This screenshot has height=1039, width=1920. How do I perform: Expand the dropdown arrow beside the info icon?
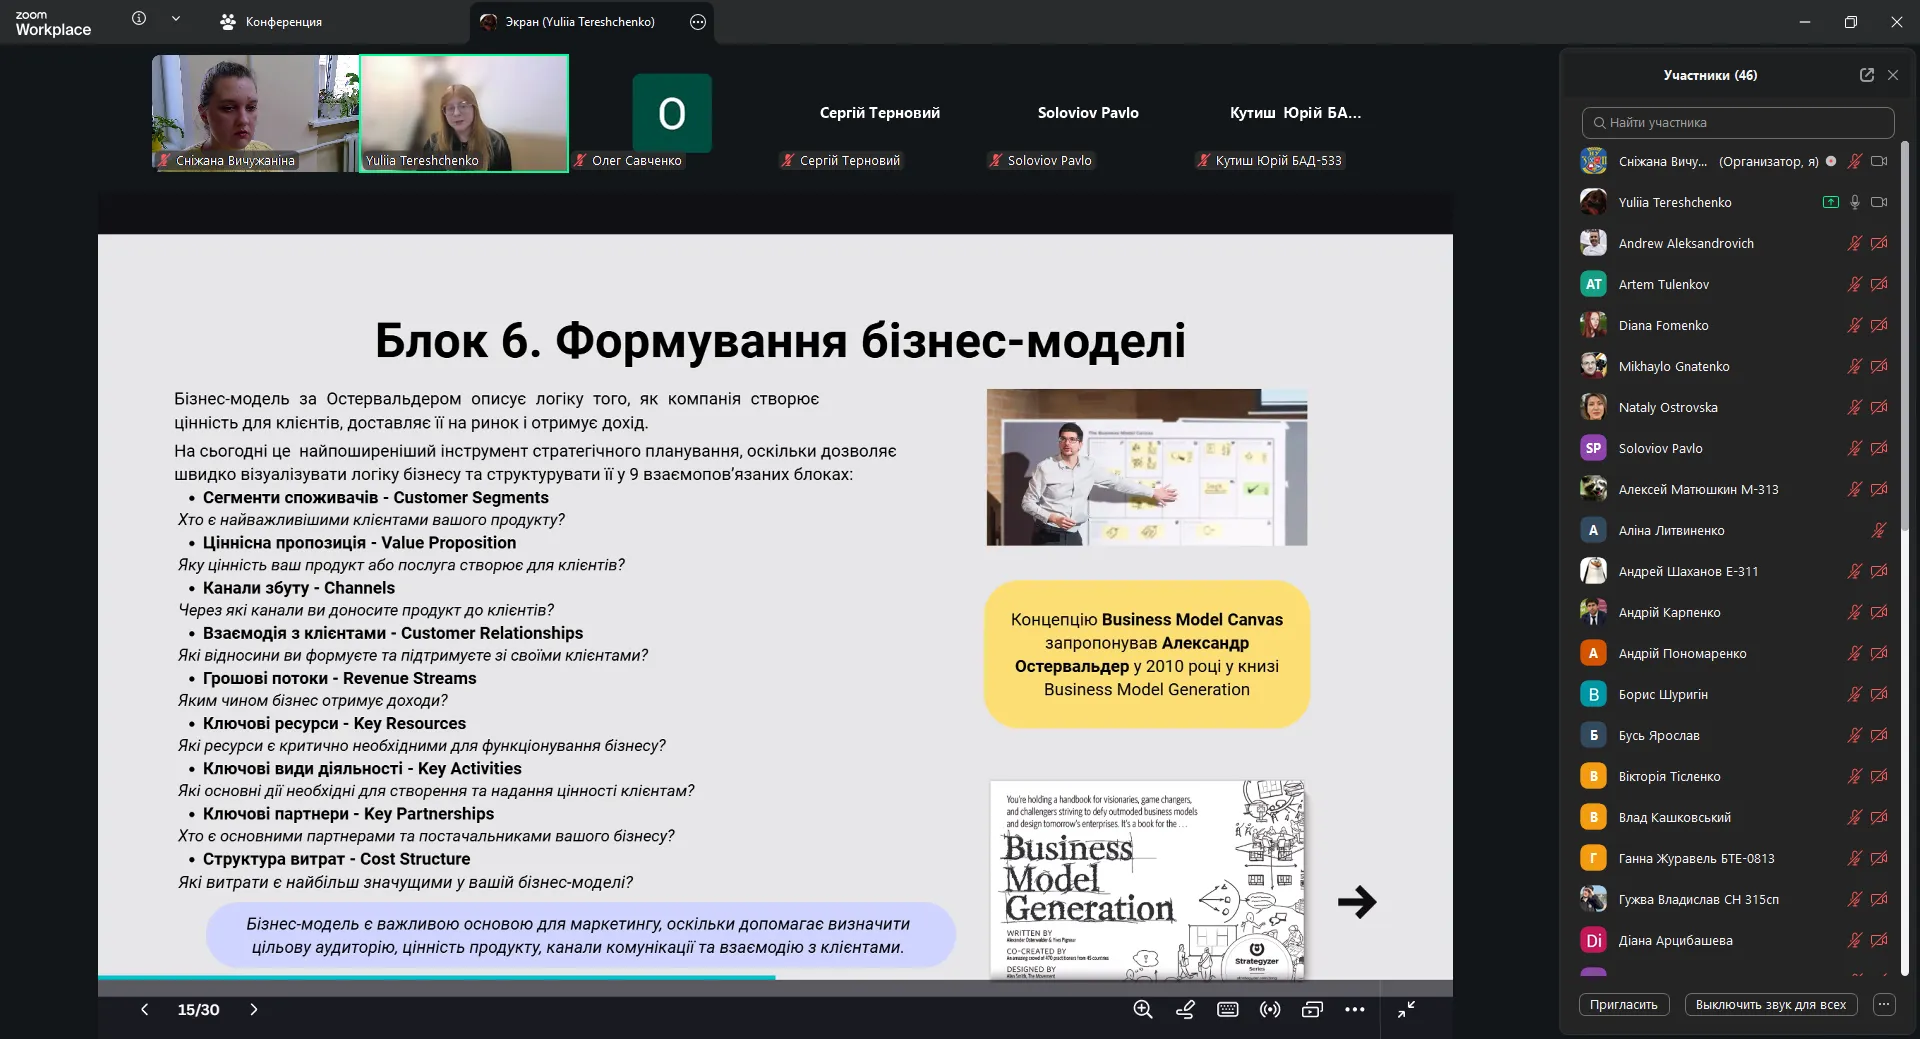(176, 18)
